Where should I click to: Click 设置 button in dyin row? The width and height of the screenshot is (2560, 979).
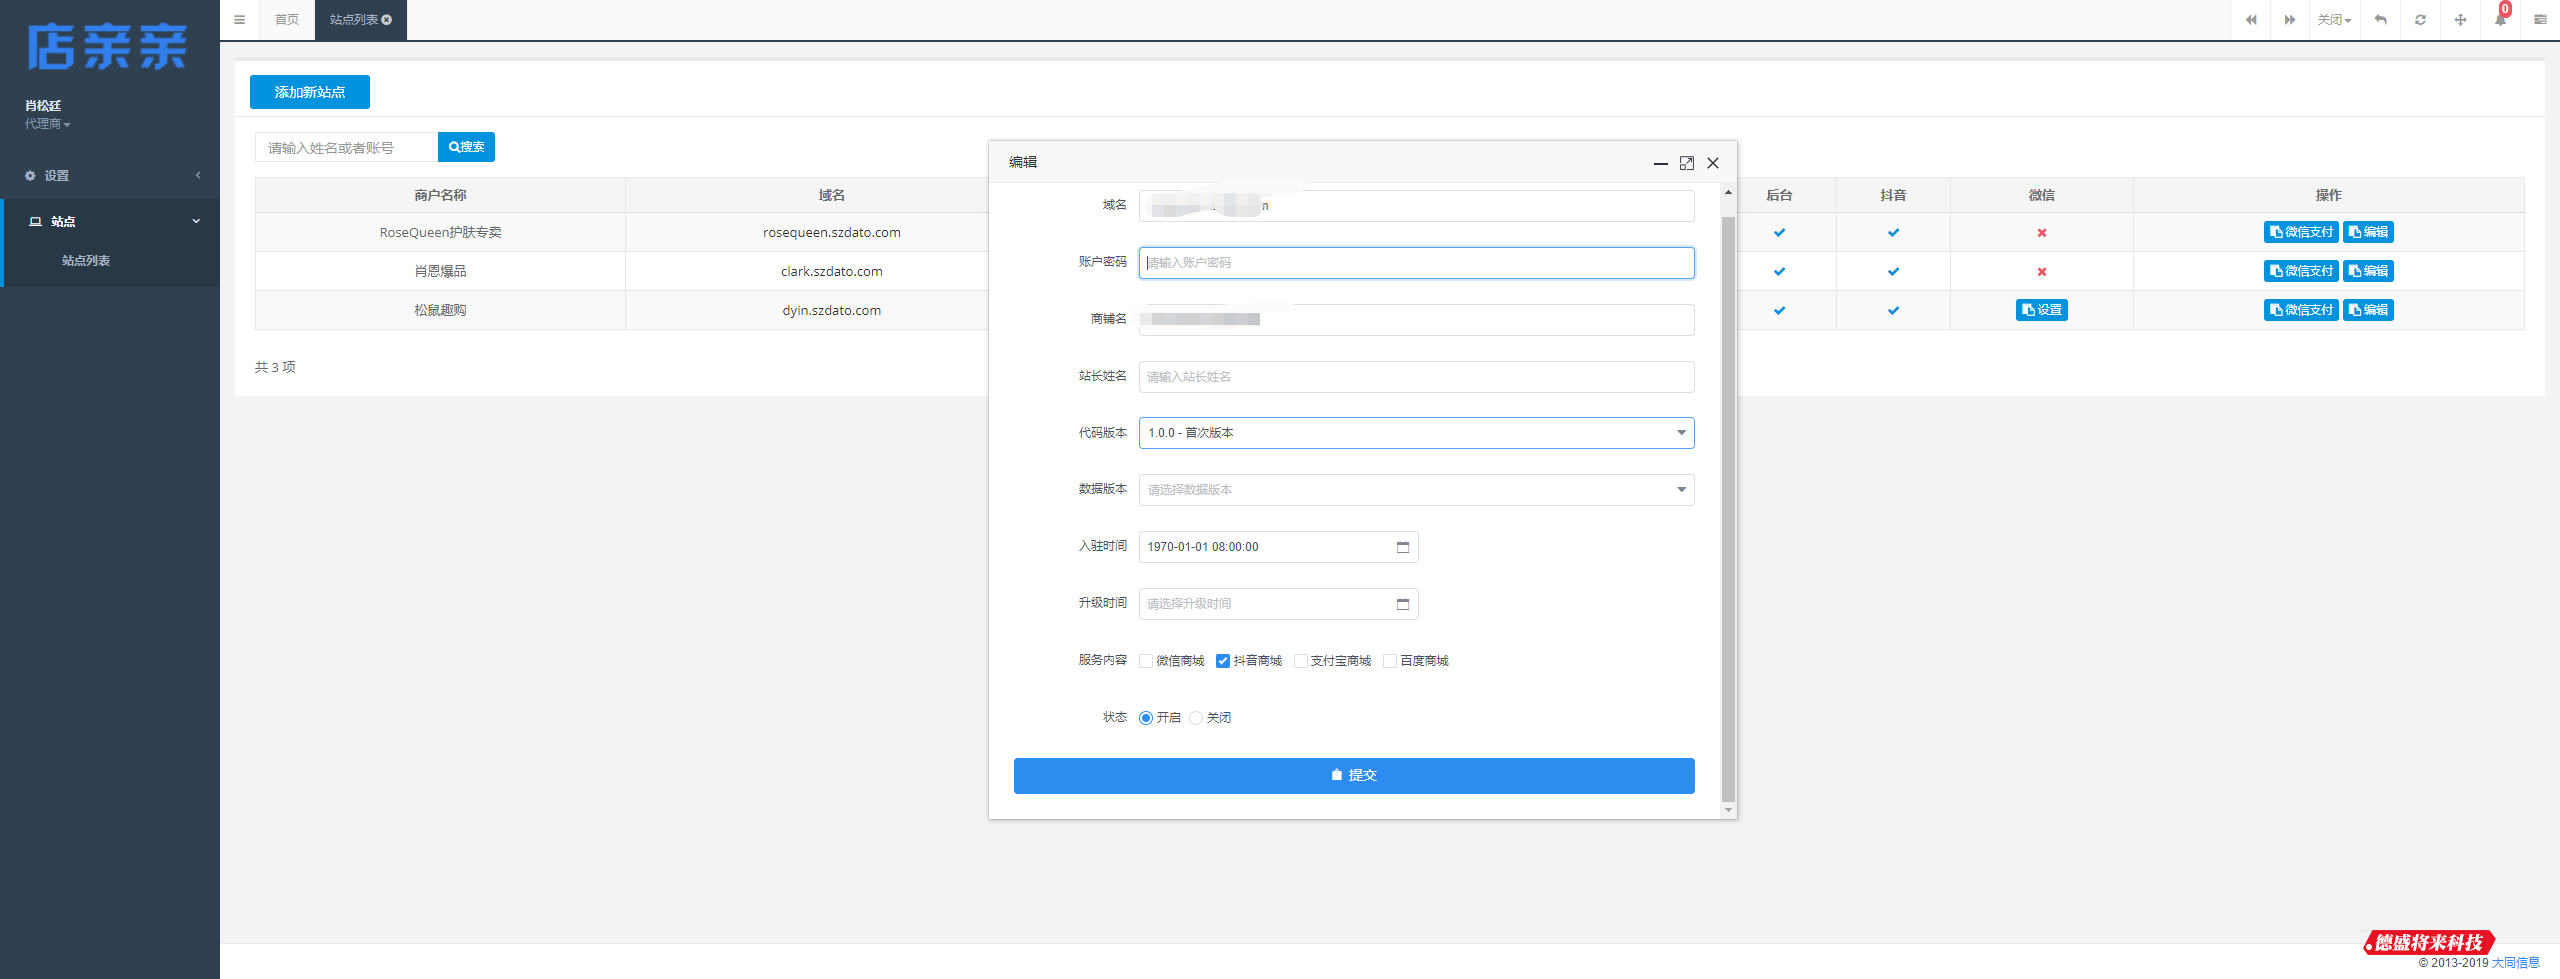click(x=2041, y=311)
